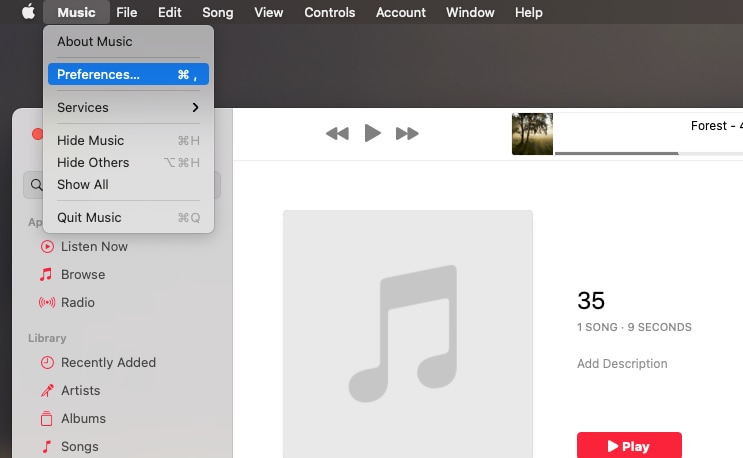Click the play button in toolbar
Viewport: 743px width, 458px height.
pos(372,133)
